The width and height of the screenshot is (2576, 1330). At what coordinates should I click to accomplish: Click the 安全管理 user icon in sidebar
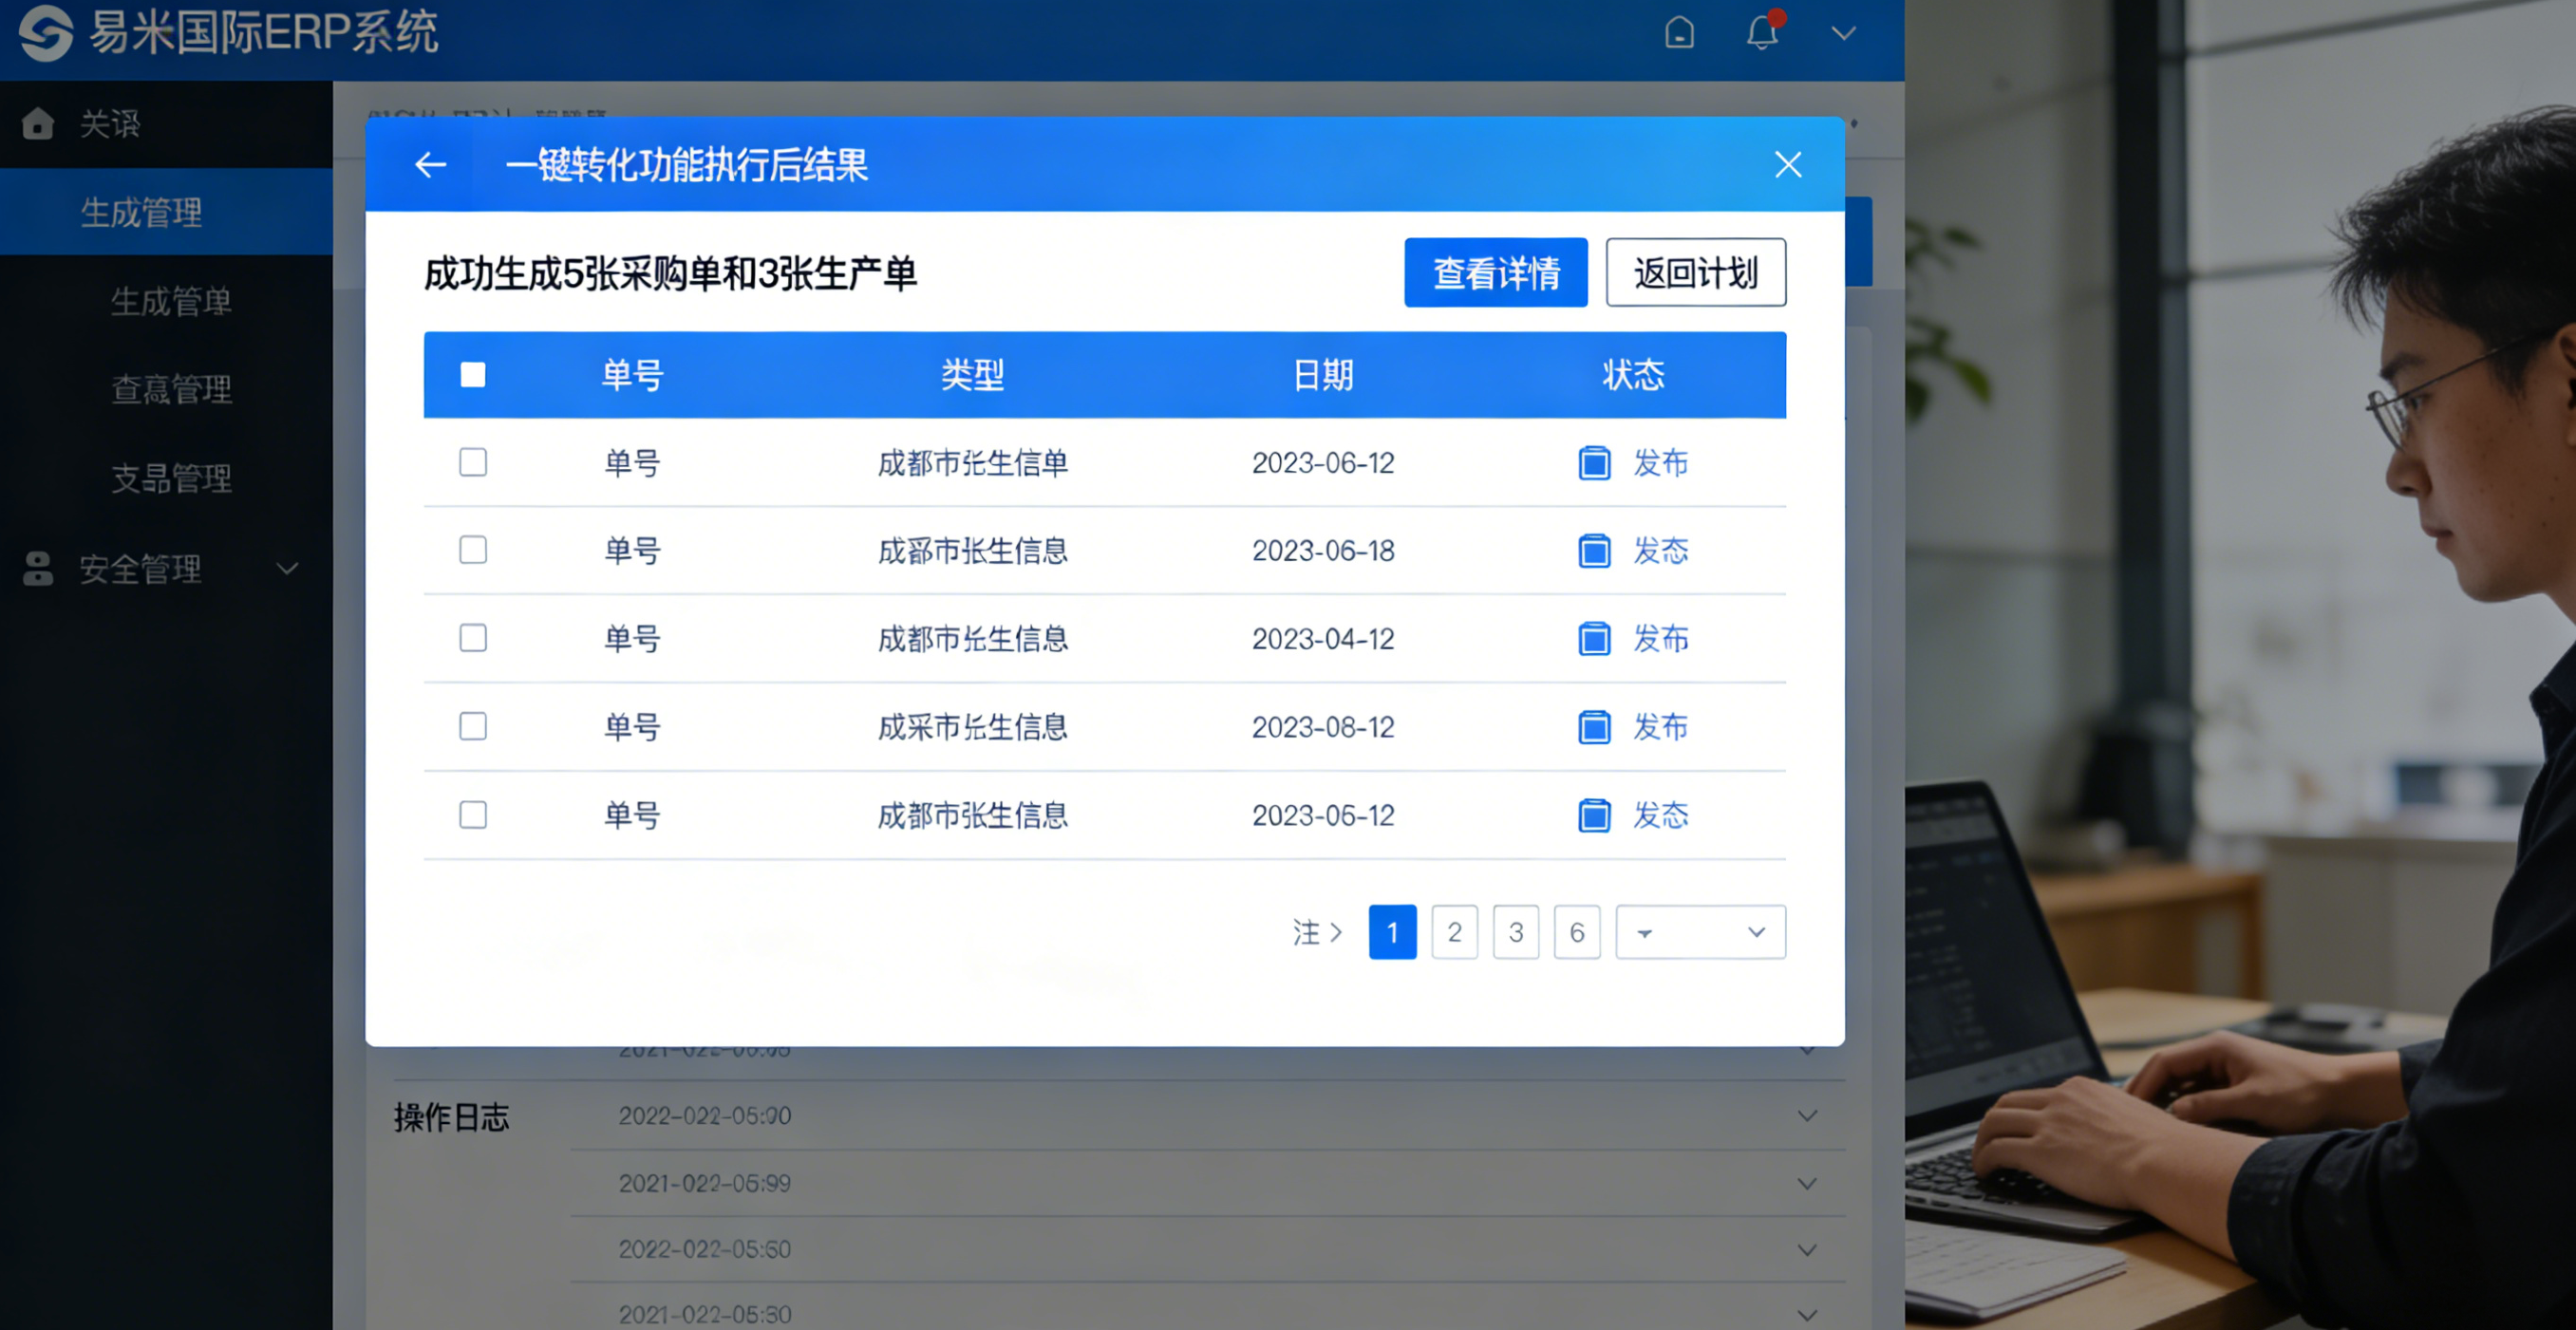click(38, 569)
